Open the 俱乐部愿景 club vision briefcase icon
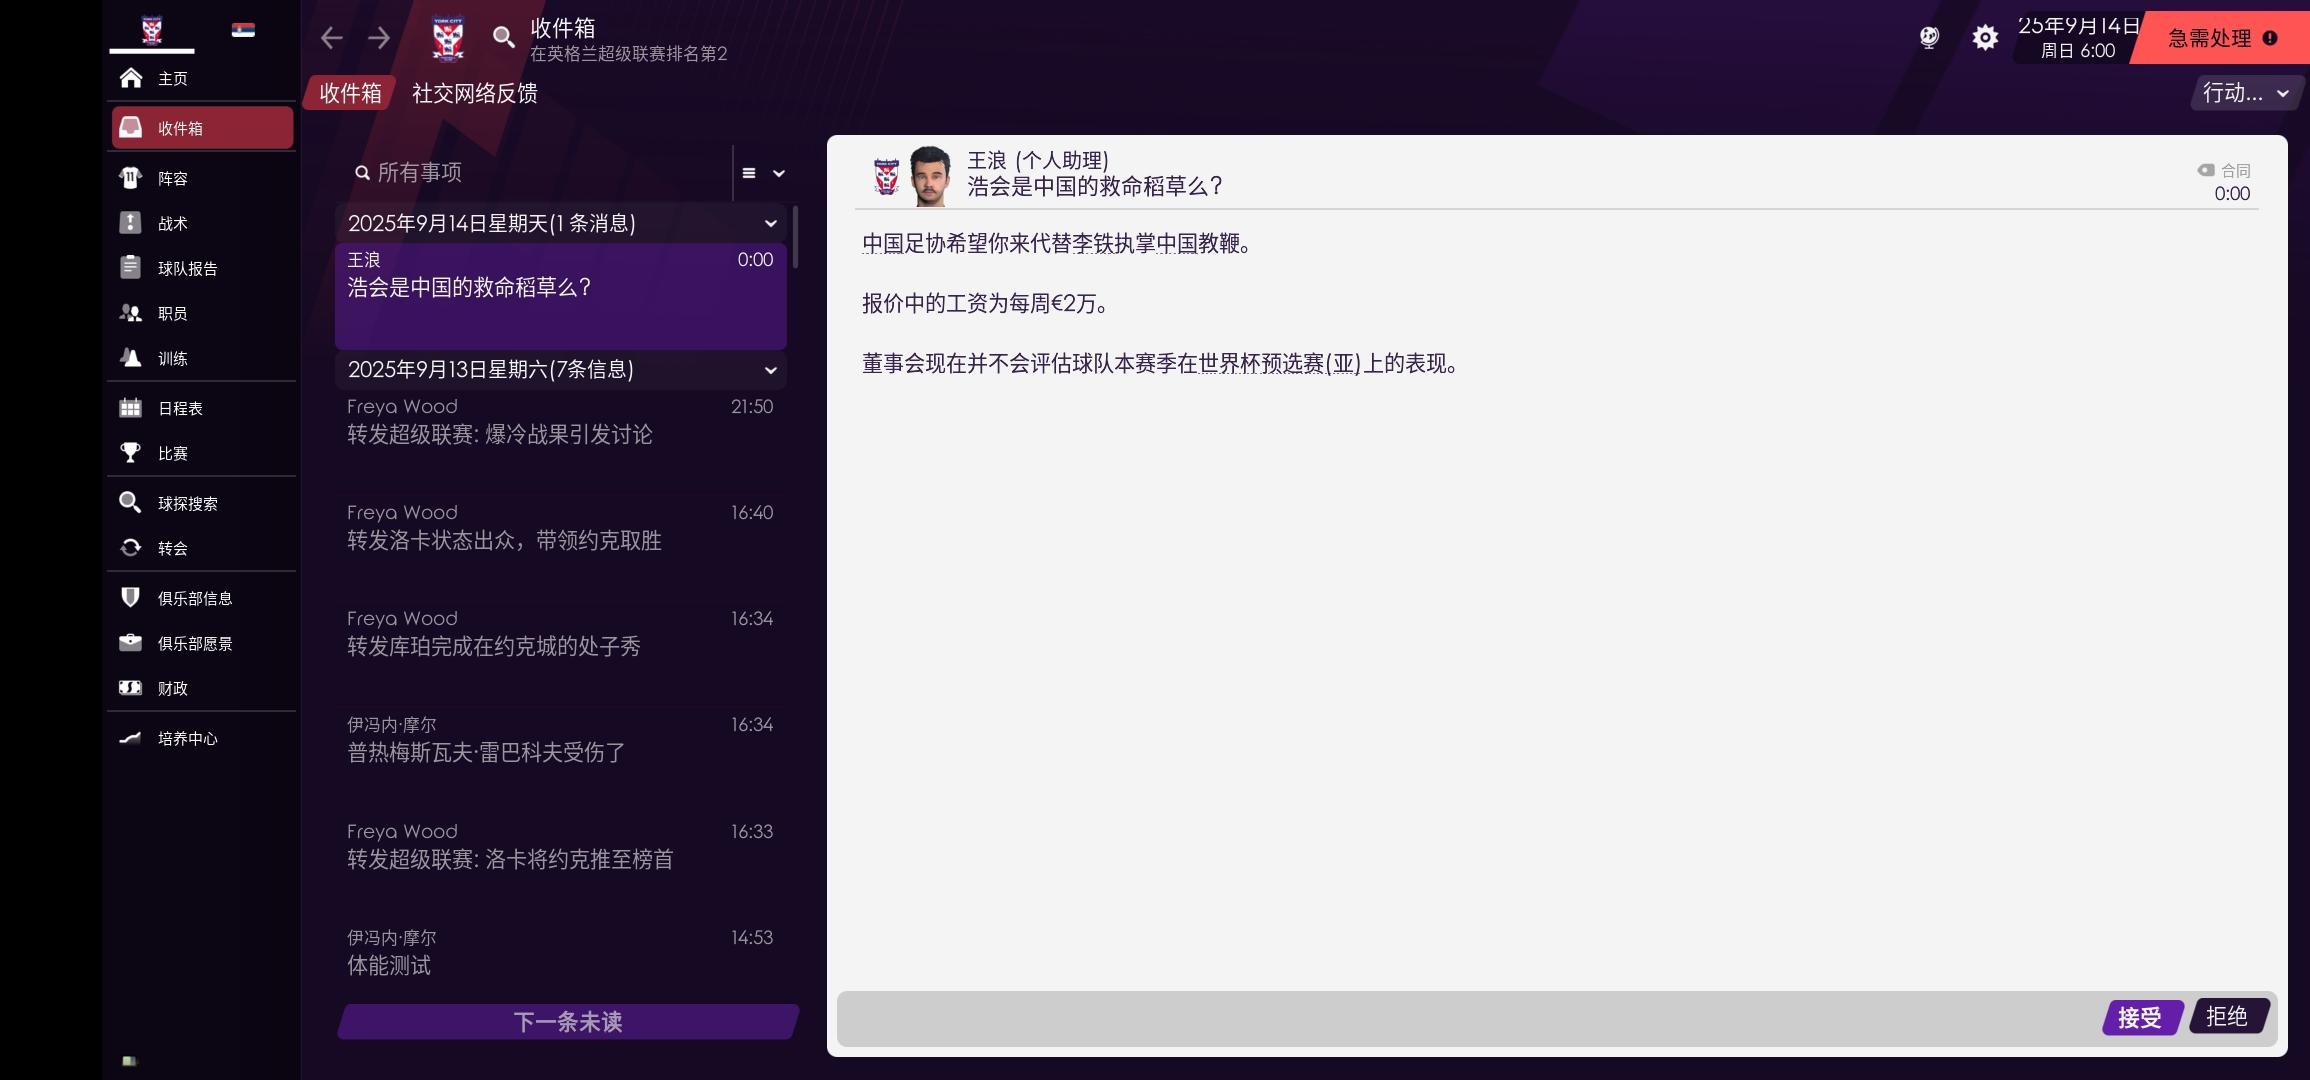 pos(131,643)
